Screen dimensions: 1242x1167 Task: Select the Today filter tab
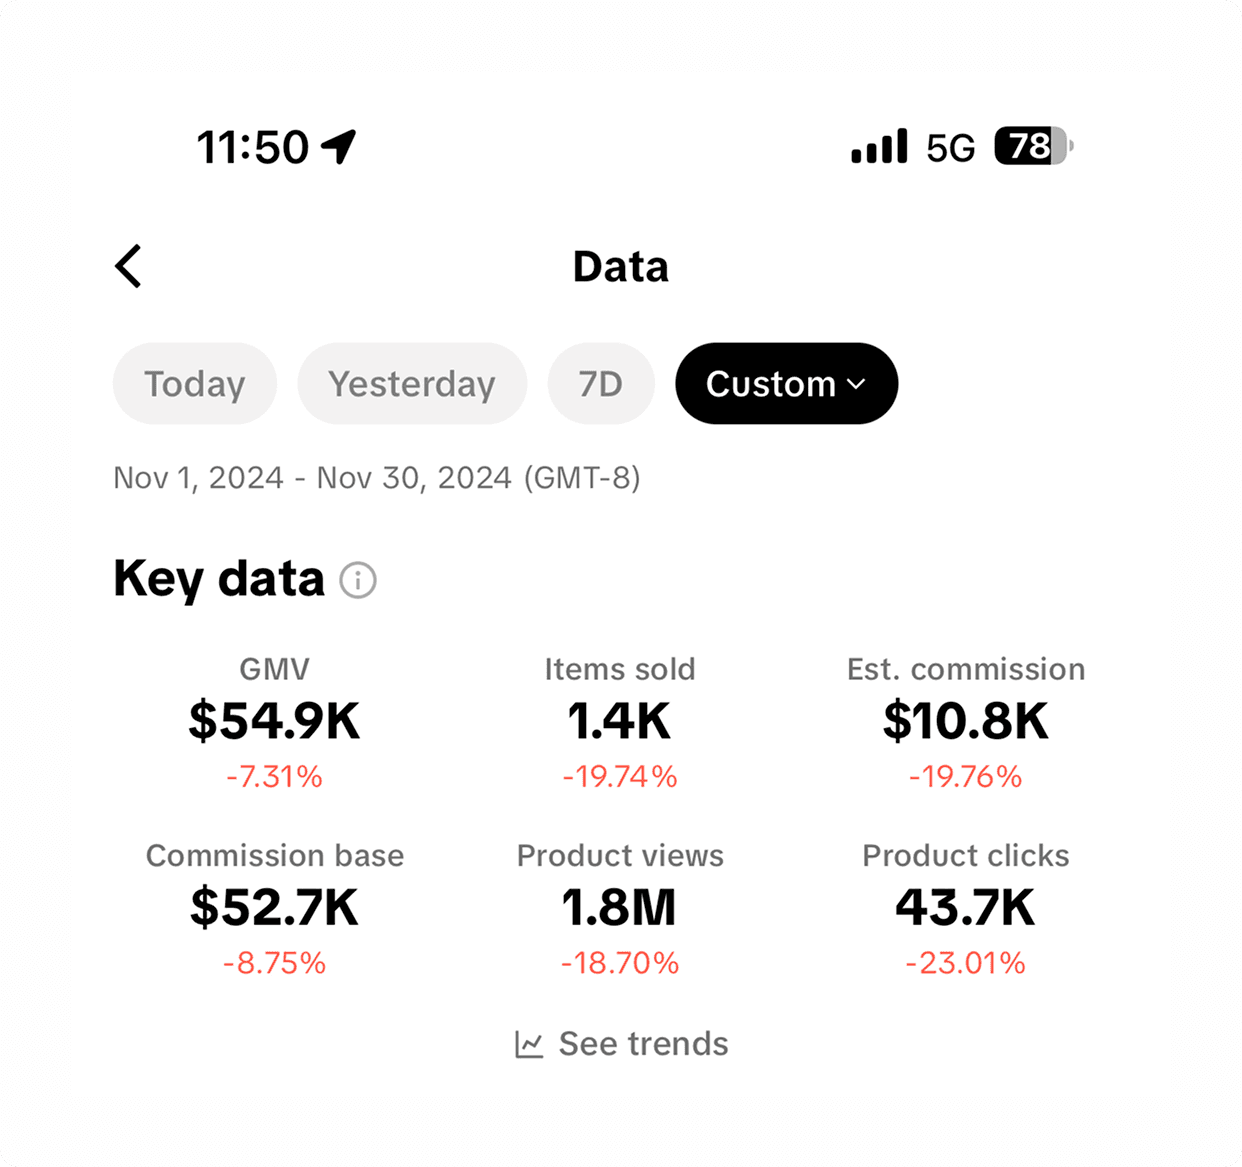click(195, 384)
